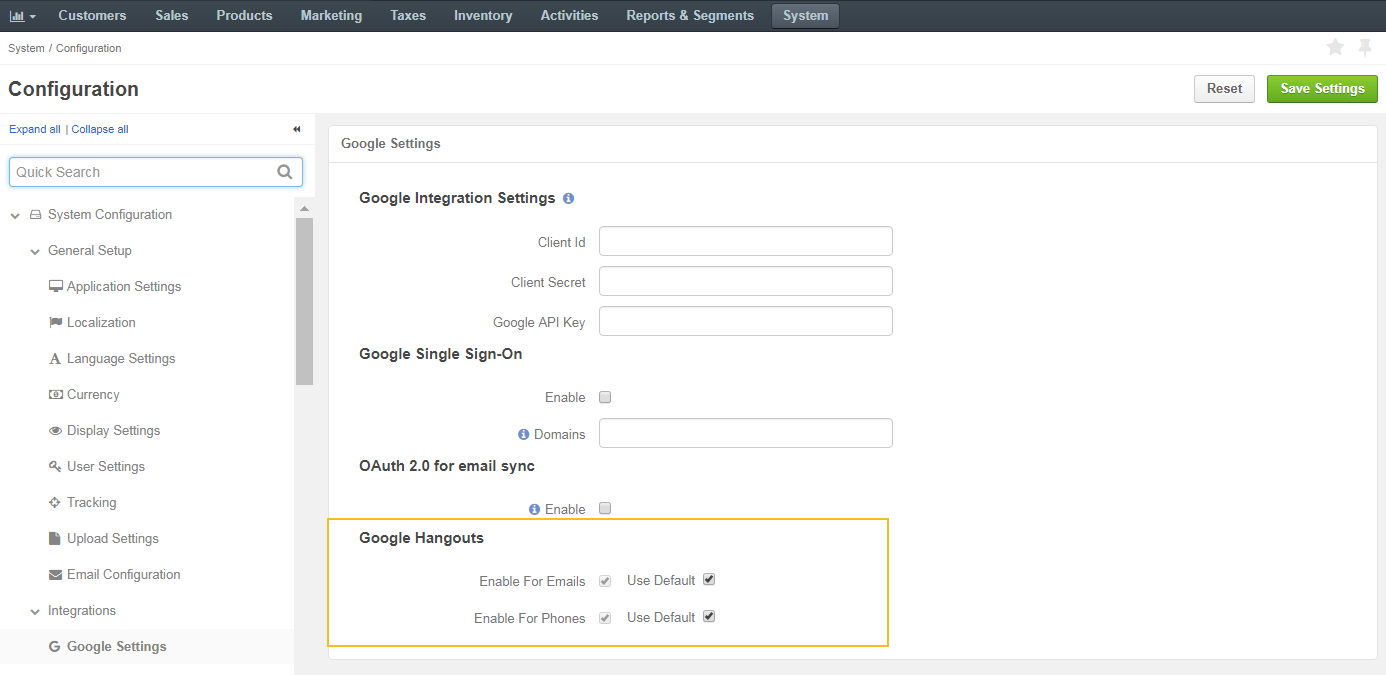The height and width of the screenshot is (675, 1386).
Task: Open the Activities menu
Action: point(569,16)
